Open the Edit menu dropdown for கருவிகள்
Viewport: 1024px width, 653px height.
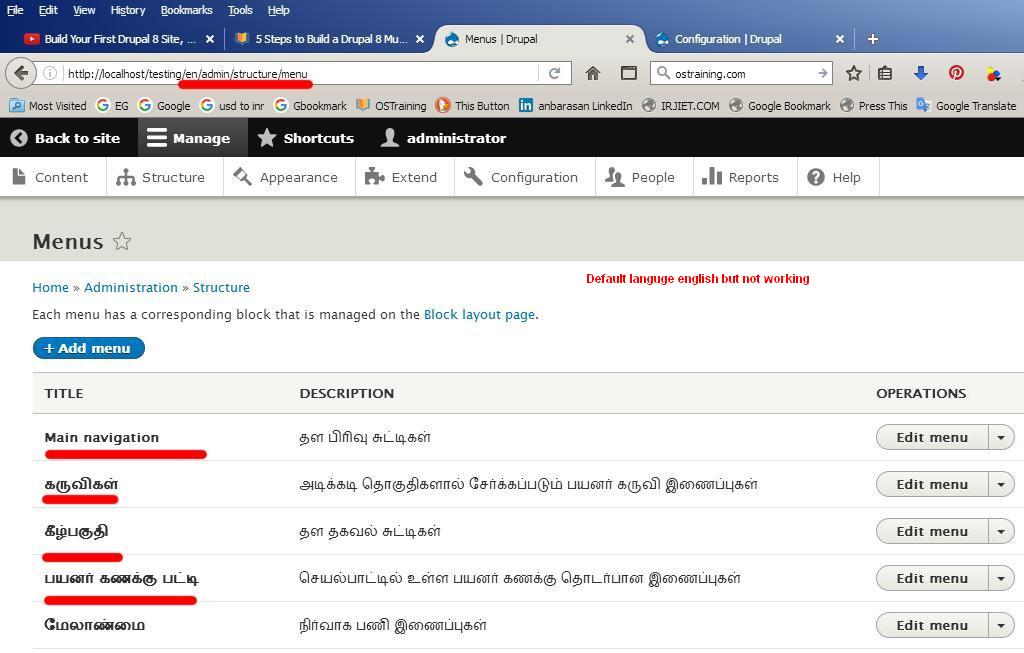coord(1001,484)
